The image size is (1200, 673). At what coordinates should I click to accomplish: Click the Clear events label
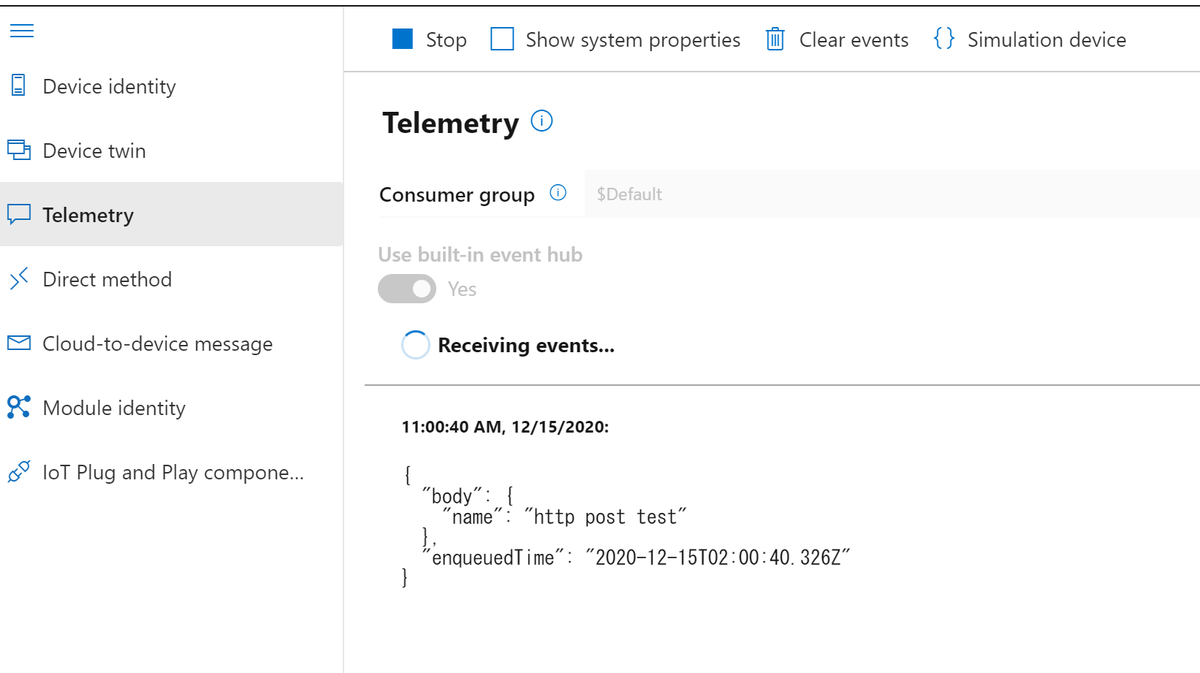point(854,40)
